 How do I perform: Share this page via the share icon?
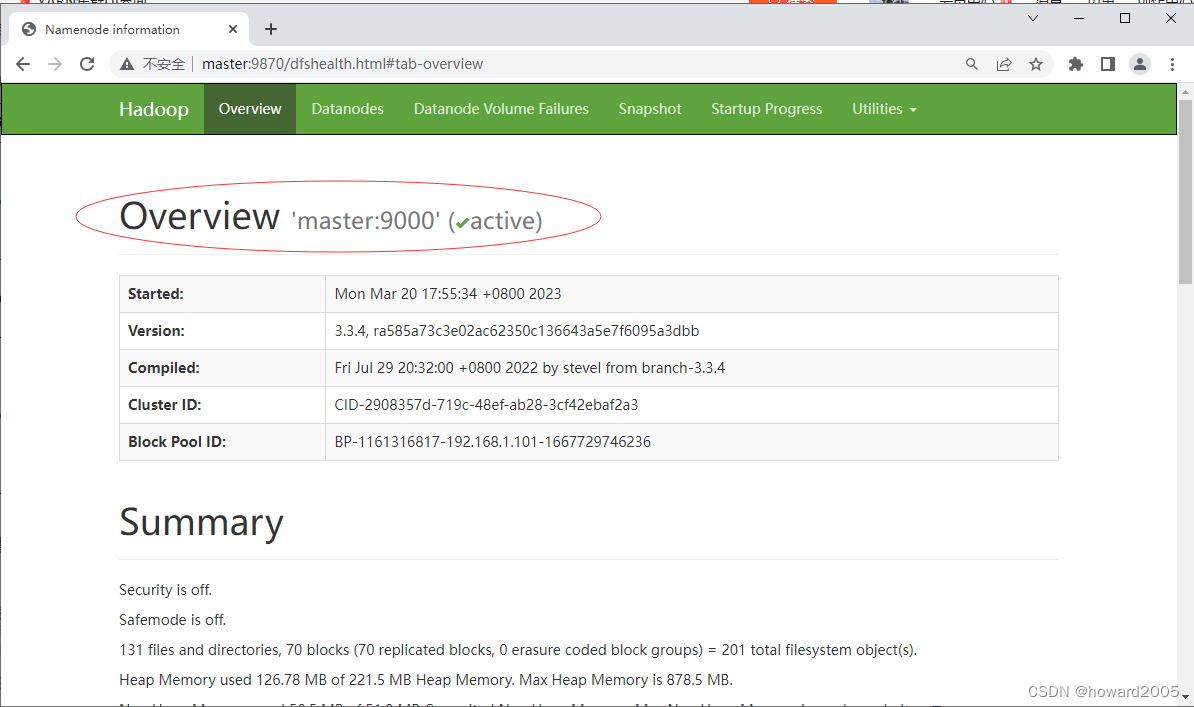(1004, 64)
